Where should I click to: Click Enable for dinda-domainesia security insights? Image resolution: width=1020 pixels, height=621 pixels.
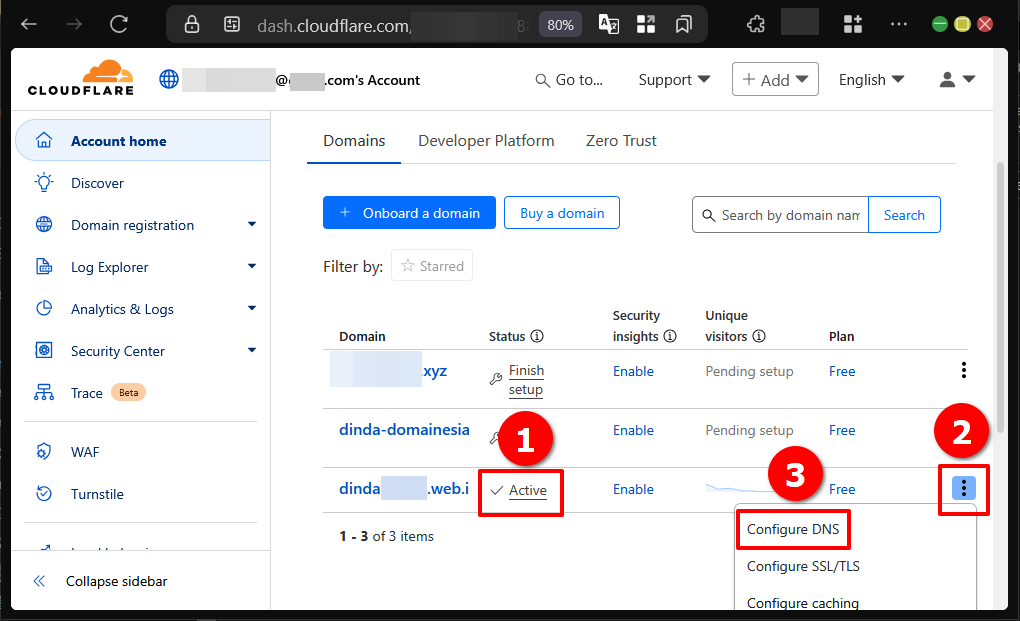633,430
